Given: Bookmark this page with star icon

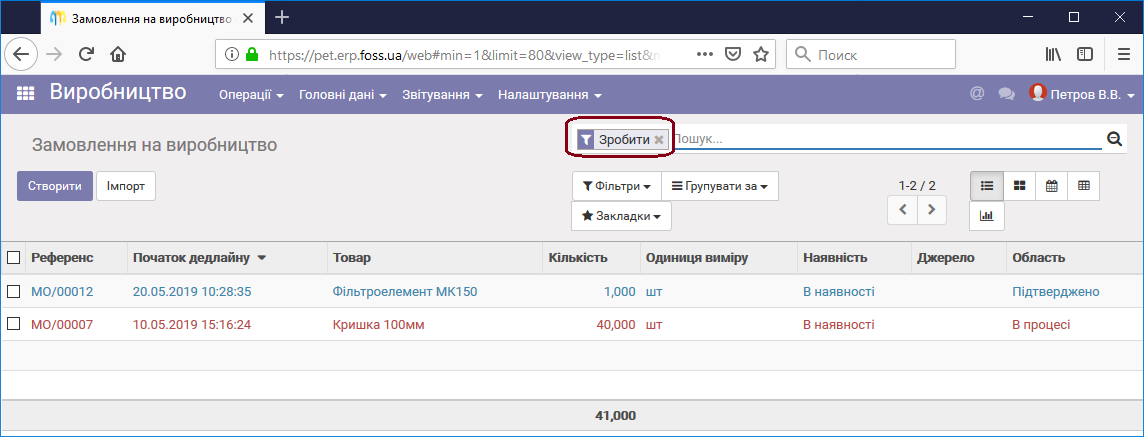Looking at the screenshot, I should coord(761,54).
